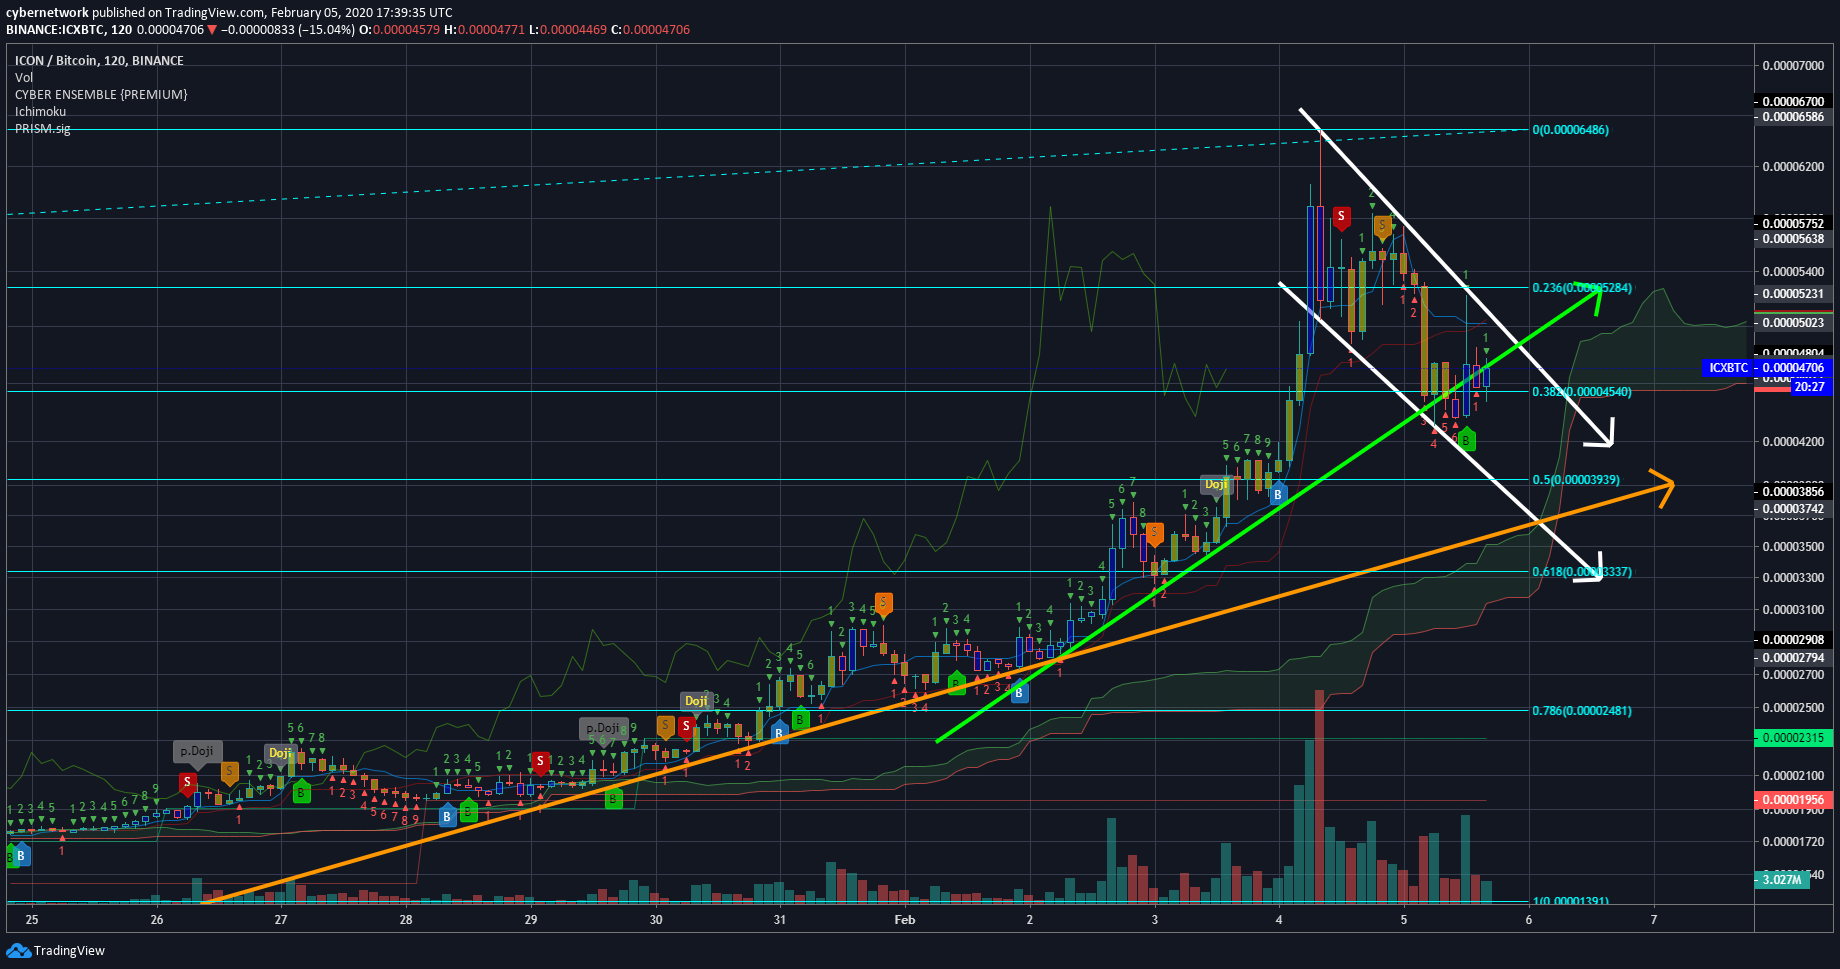Select the p.Doji label near Jan 26
Screen dimensions: 1840x969
[197, 751]
